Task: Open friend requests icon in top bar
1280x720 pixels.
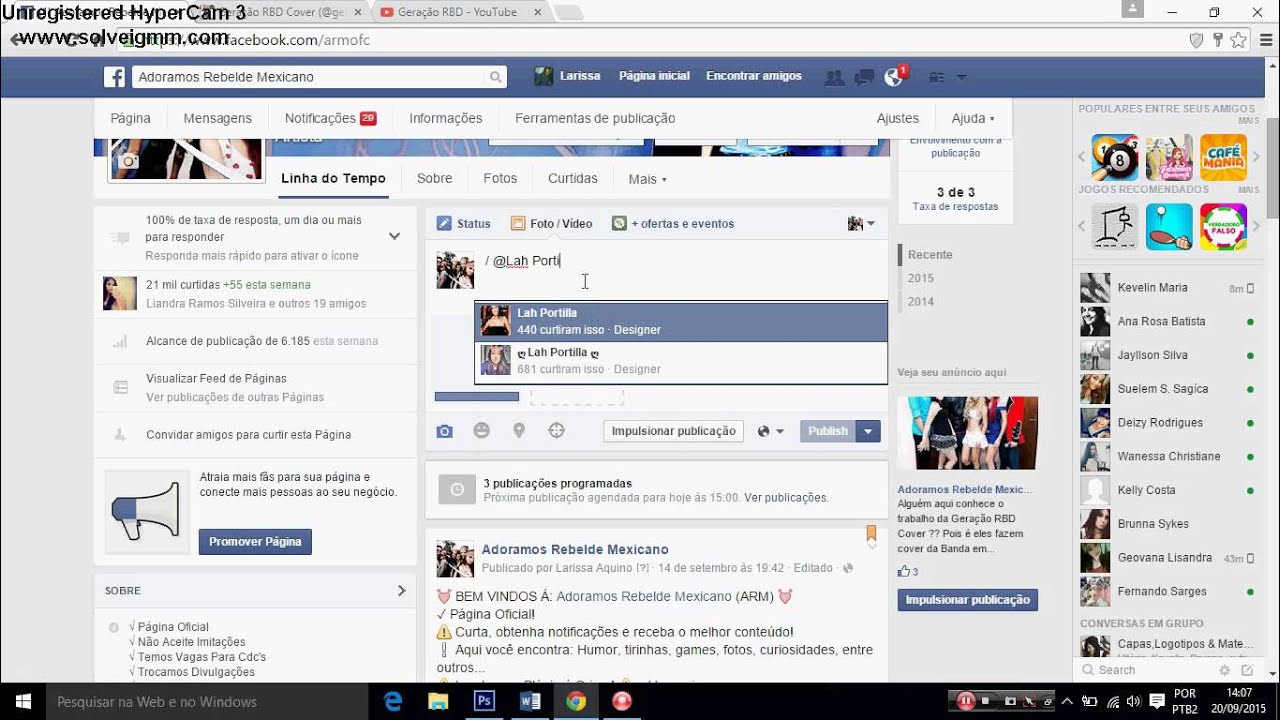Action: [833, 77]
